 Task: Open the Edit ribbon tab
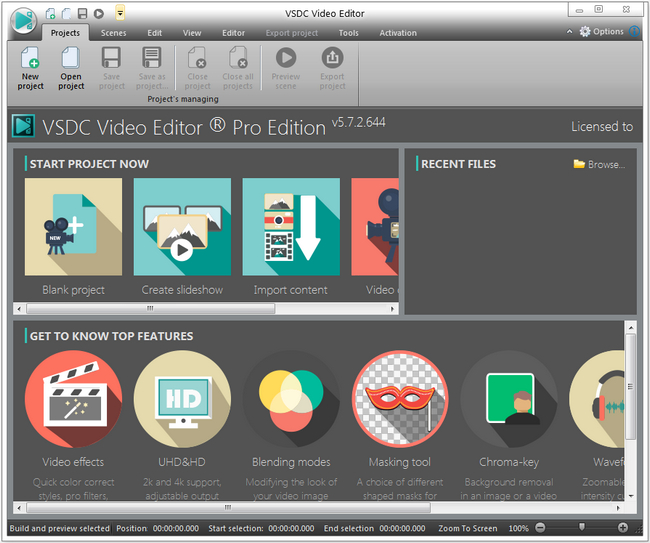point(155,33)
